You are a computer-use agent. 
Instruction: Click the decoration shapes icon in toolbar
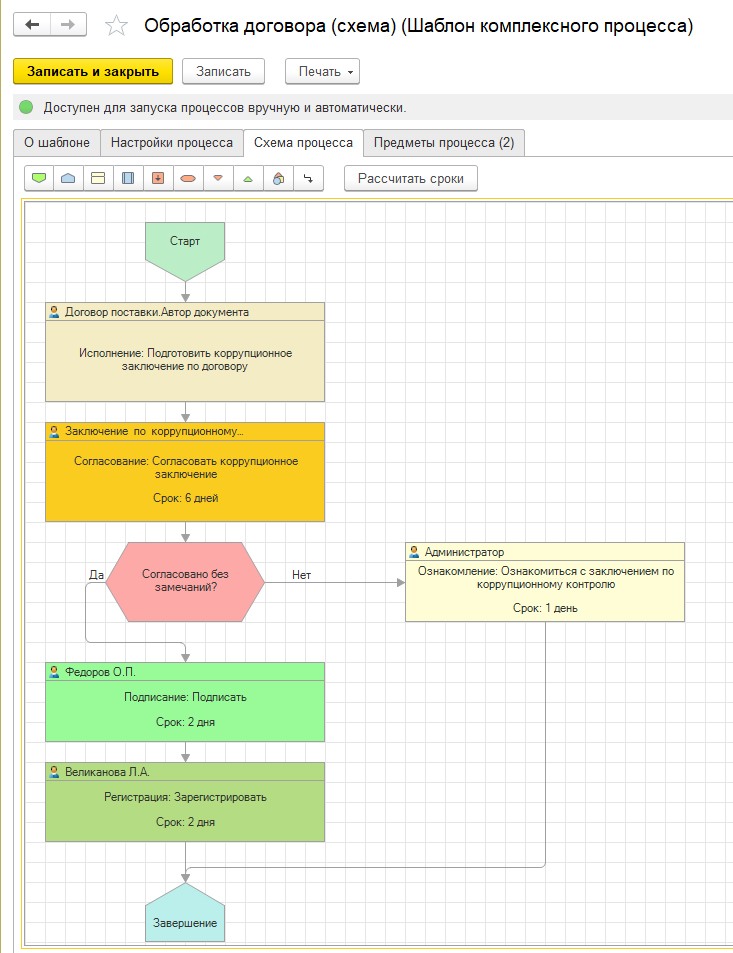pos(279,178)
